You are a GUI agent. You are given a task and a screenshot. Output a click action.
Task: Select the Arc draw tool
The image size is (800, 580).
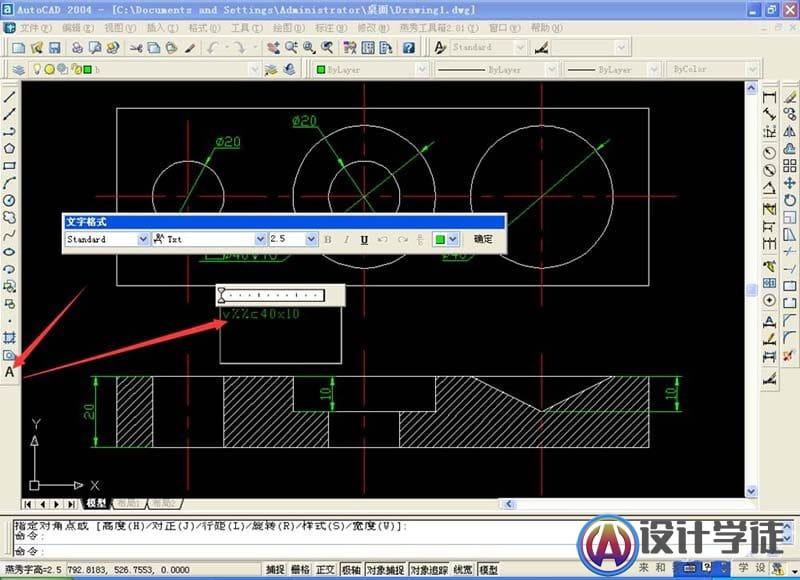click(9, 183)
